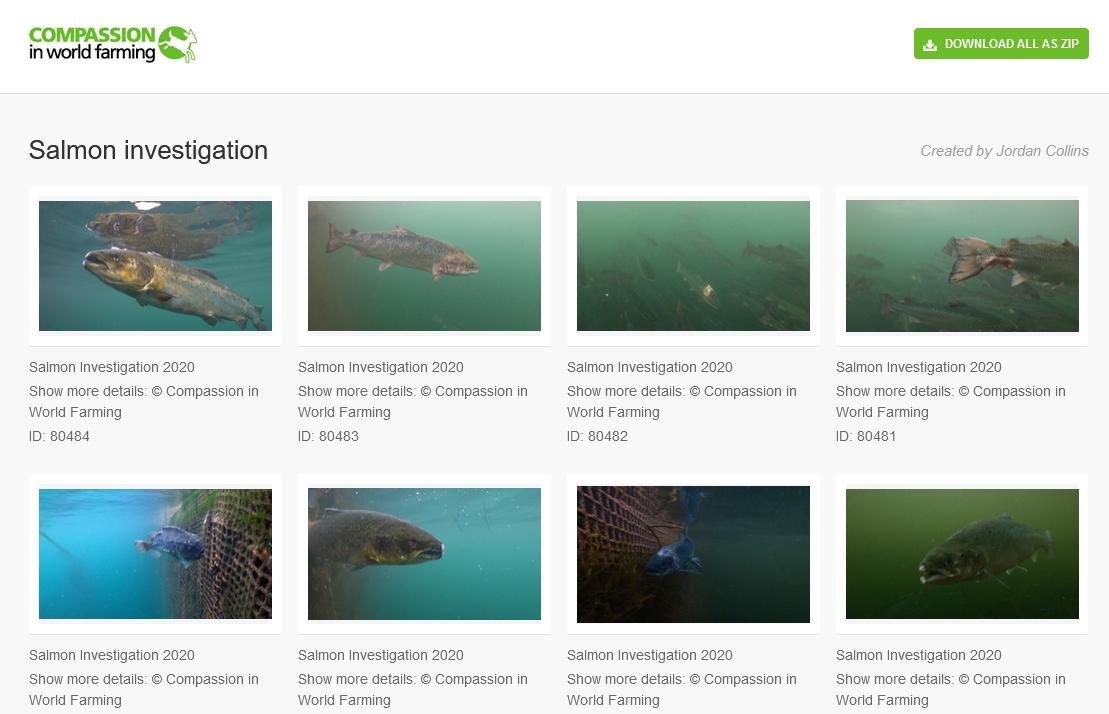
Task: Click the Created by Jordan Collins text
Action: (1004, 151)
